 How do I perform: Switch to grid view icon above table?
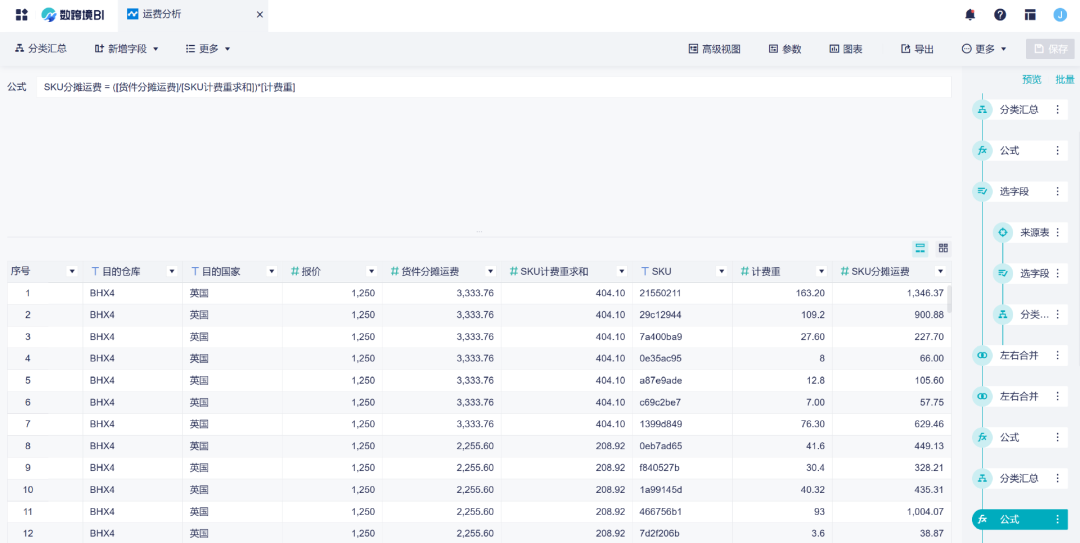pos(944,248)
